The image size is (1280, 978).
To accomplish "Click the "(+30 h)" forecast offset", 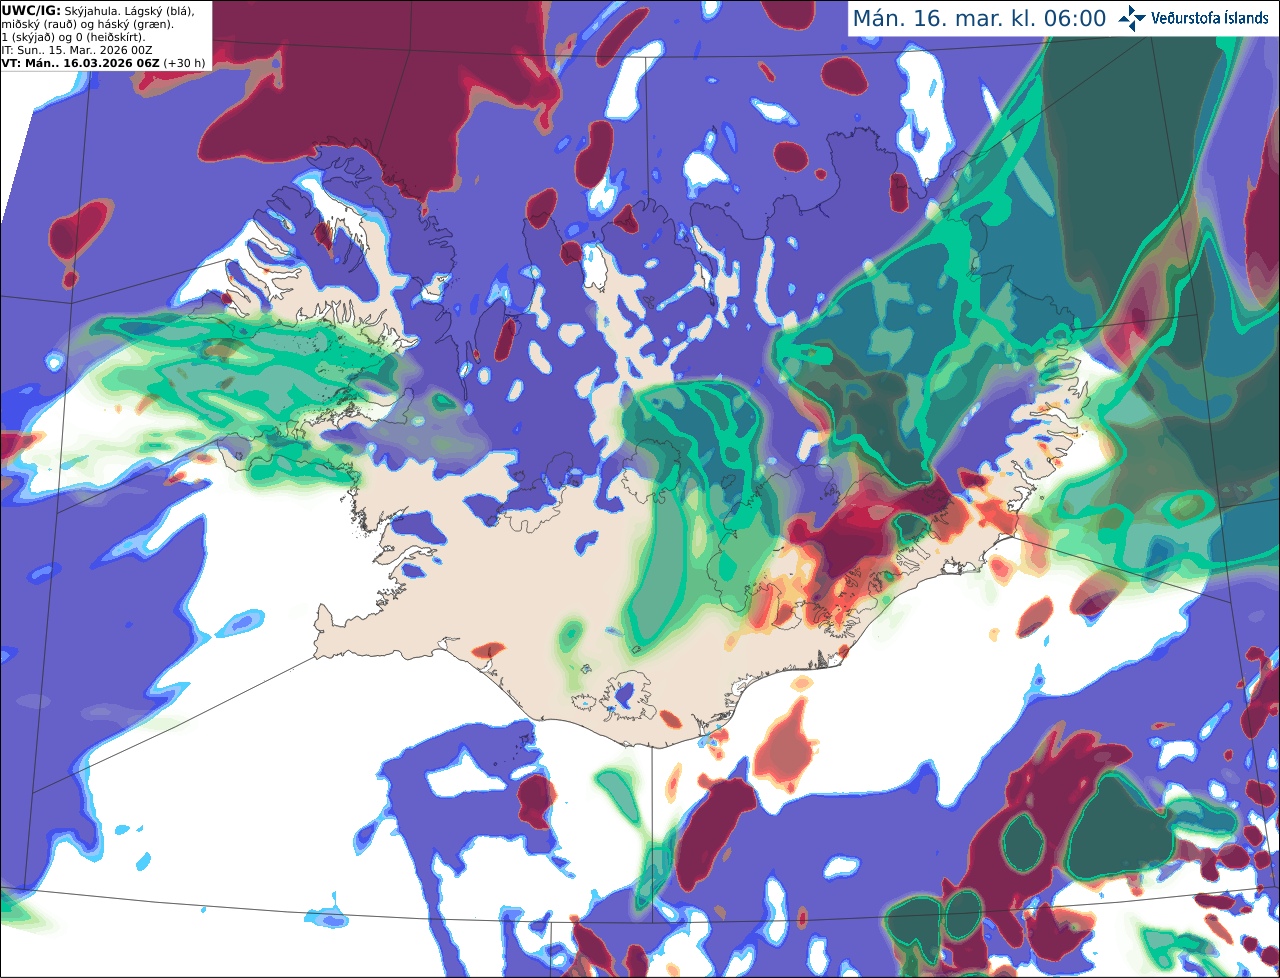I will (x=184, y=63).
